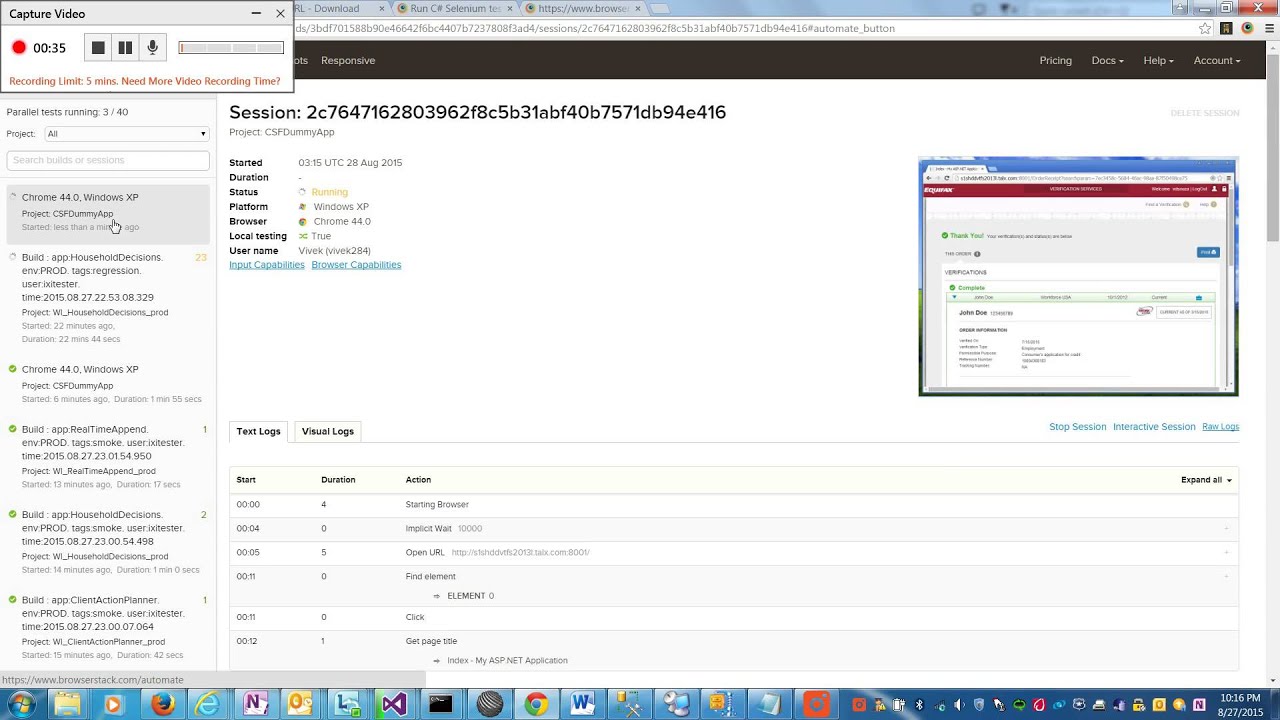
Task: Open the HouseholdDecisions smoke build
Action: coord(108,541)
